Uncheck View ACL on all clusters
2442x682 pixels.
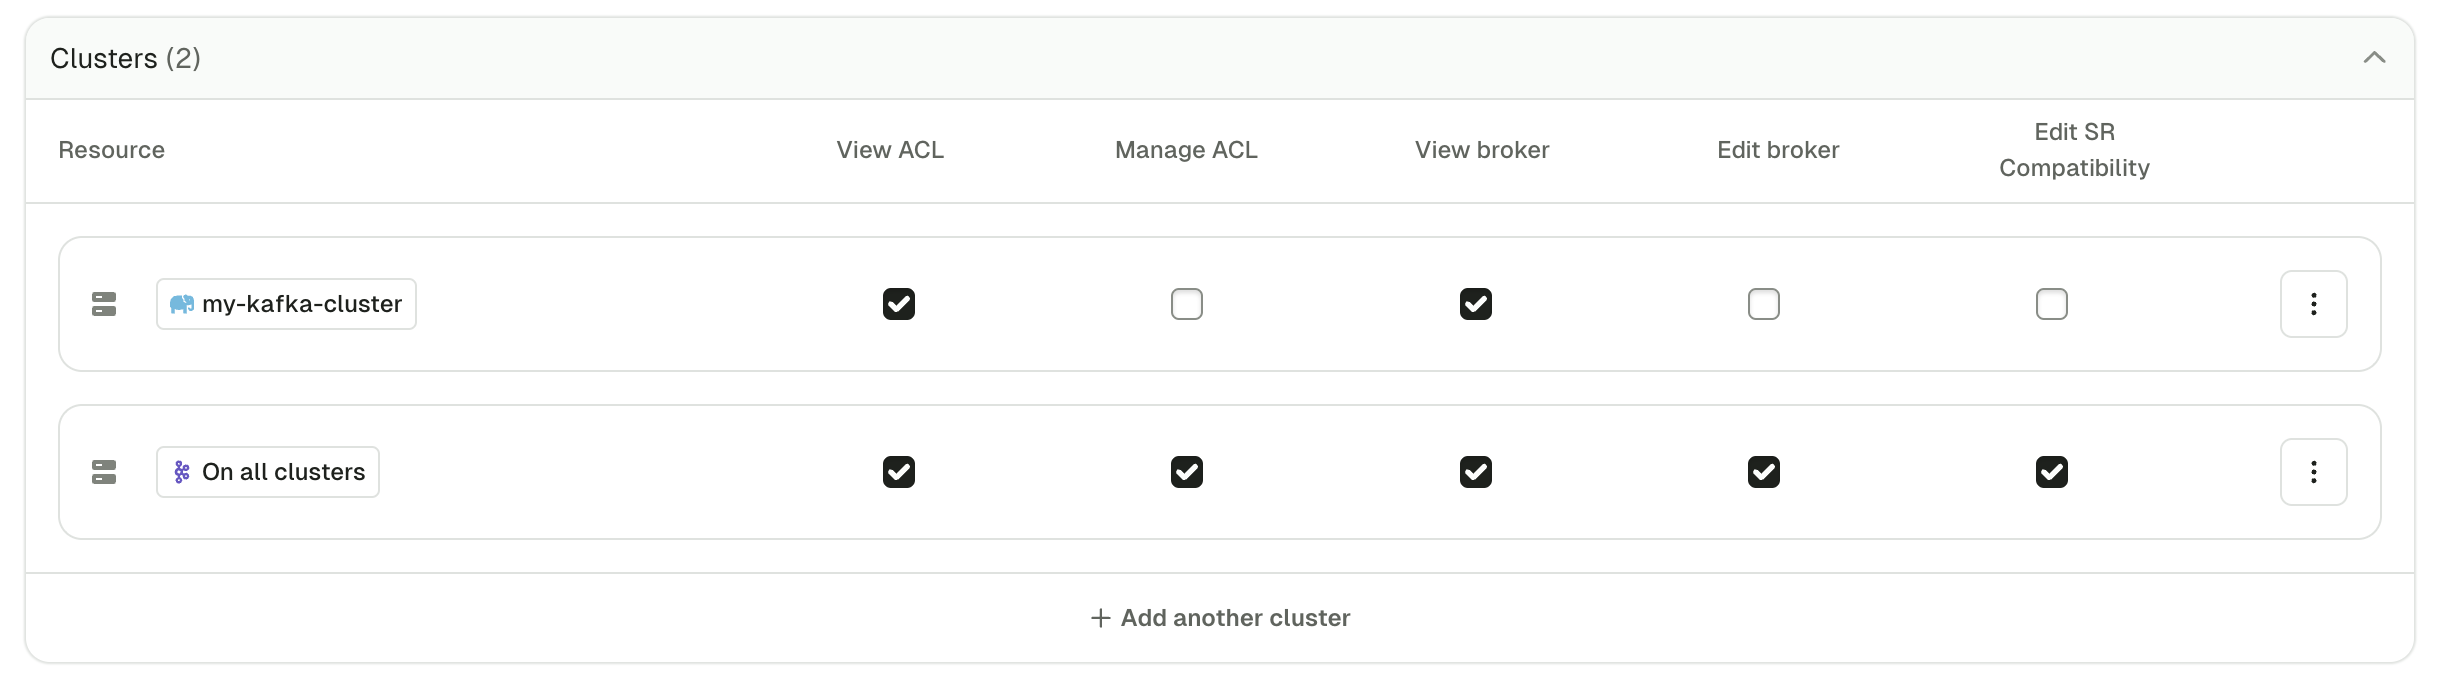coord(899,472)
